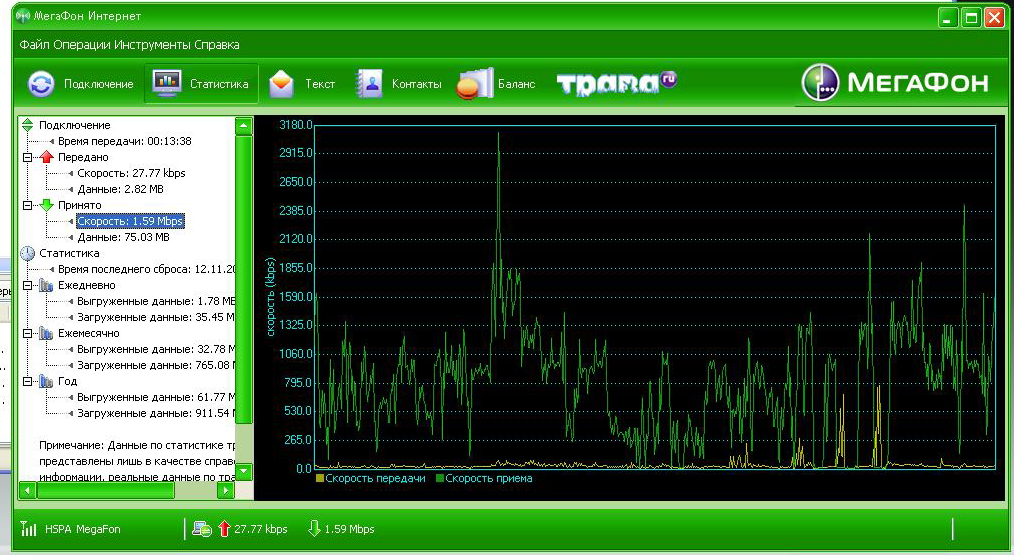Click the blue refresh connection icon
The width and height of the screenshot is (1014, 555).
tap(41, 84)
